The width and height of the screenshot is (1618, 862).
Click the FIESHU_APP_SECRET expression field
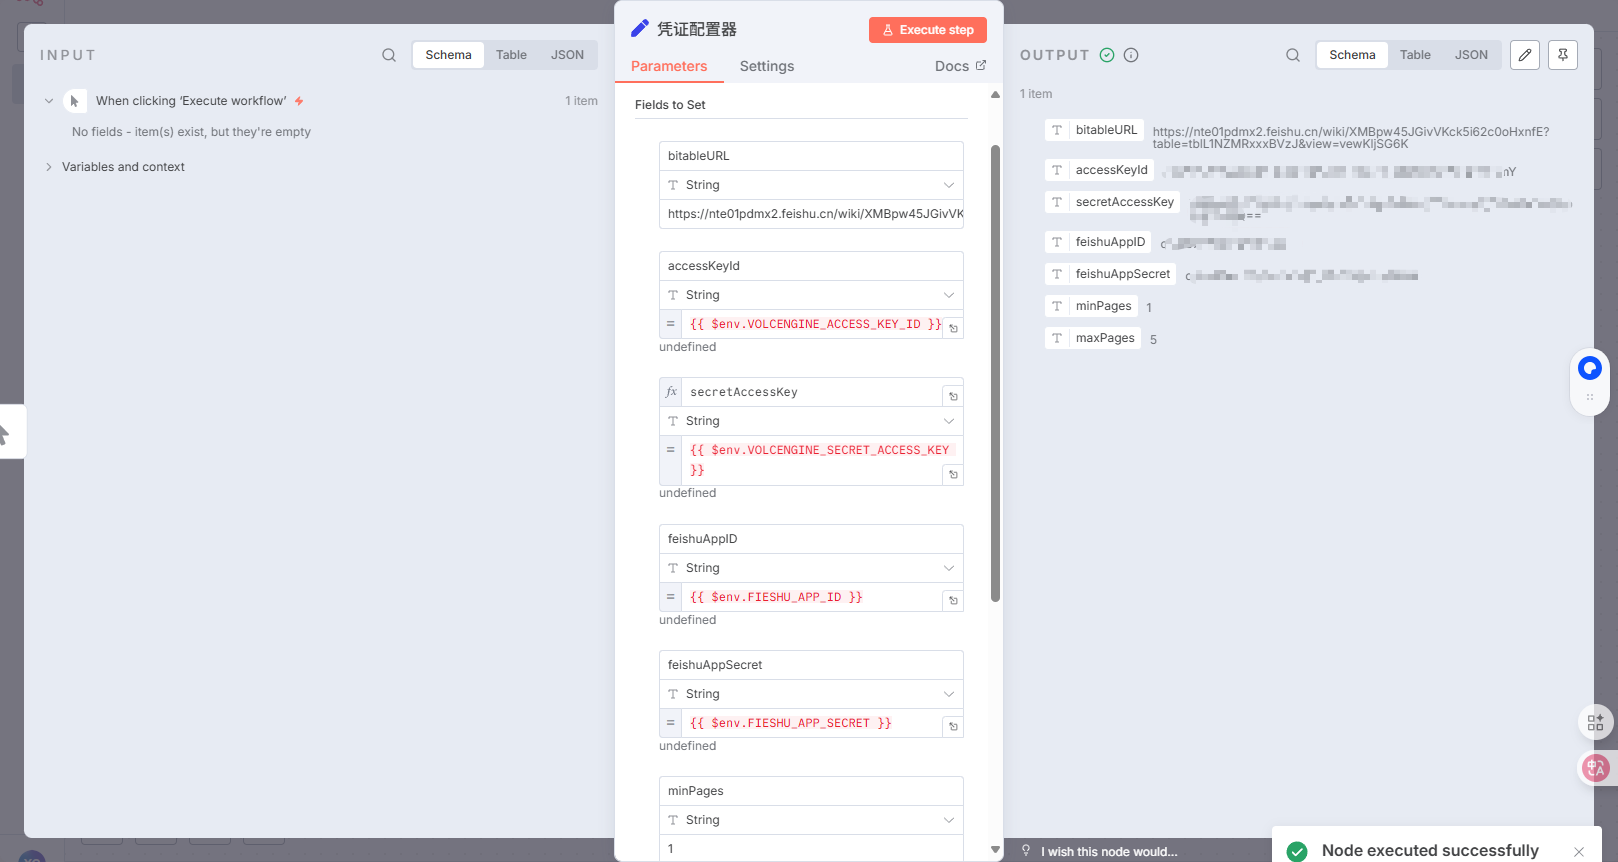pyautogui.click(x=813, y=723)
